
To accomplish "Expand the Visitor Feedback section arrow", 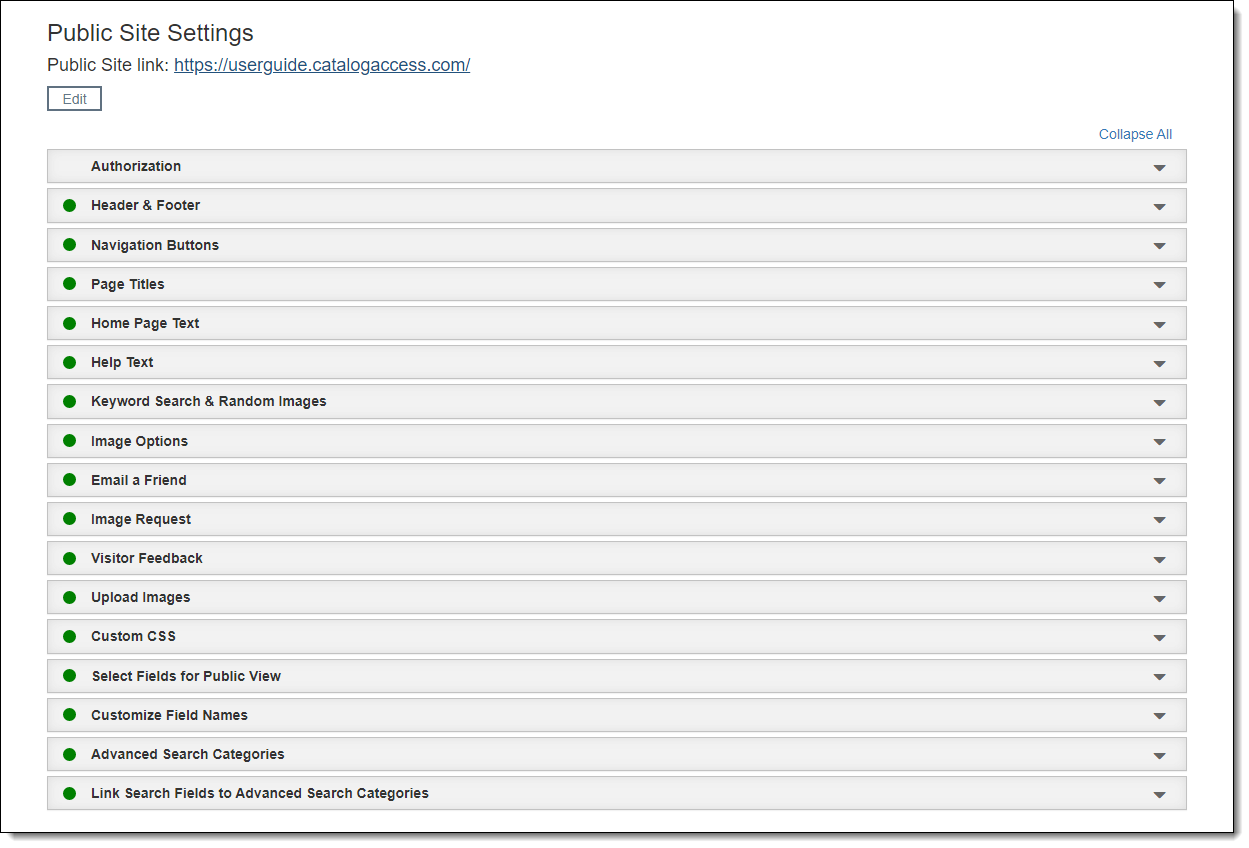I will (x=1159, y=560).
